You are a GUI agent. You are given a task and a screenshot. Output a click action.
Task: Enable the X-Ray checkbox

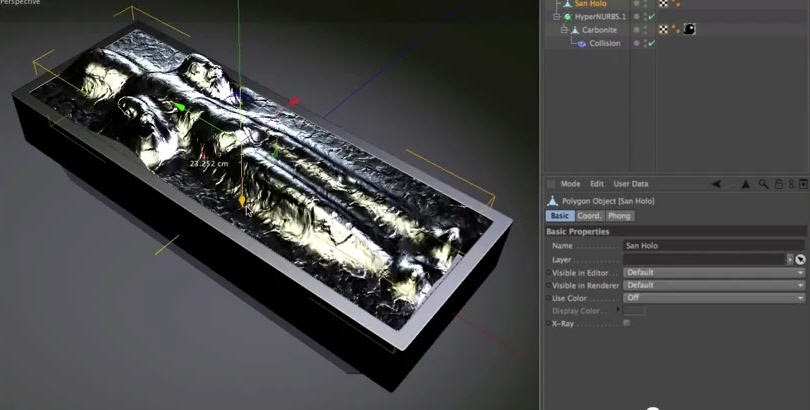pyautogui.click(x=627, y=323)
